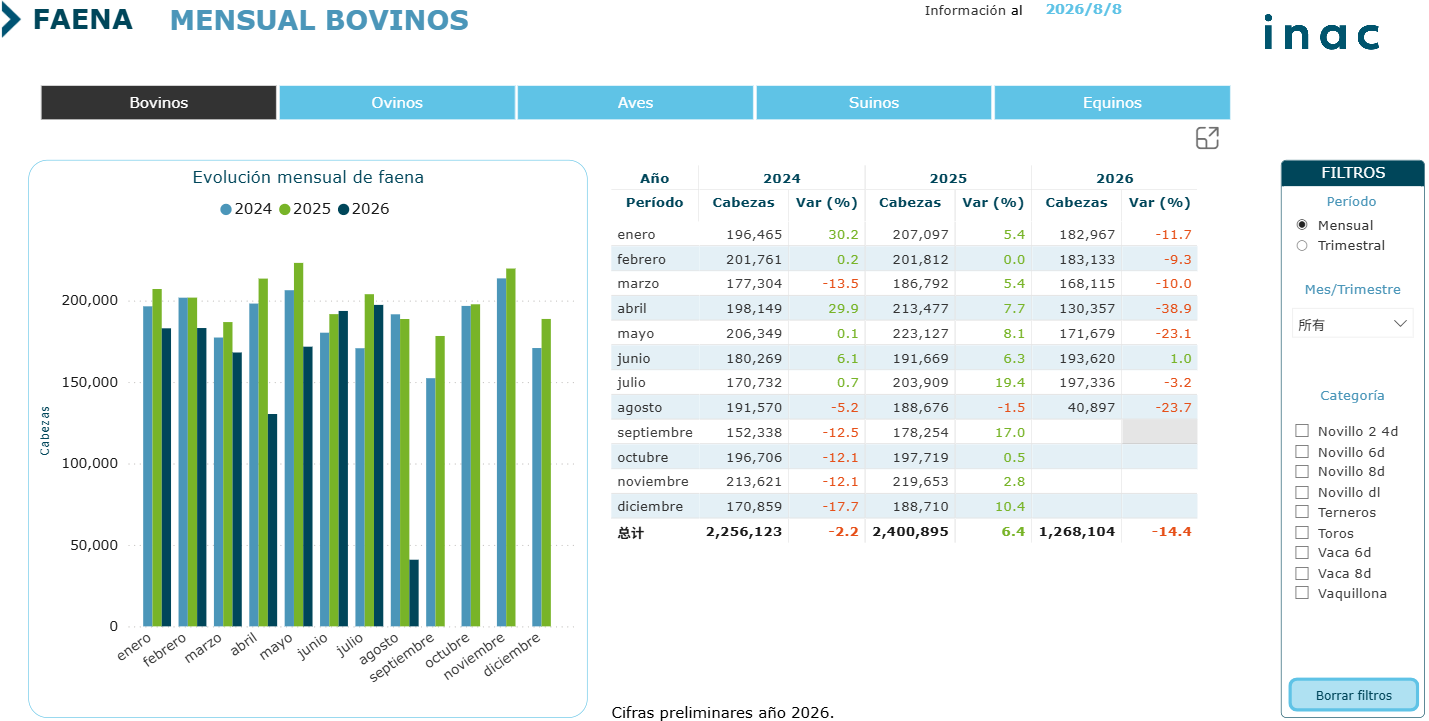Click the 2026 agosto bar in chart
The height and width of the screenshot is (721, 1429).
pyautogui.click(x=414, y=593)
